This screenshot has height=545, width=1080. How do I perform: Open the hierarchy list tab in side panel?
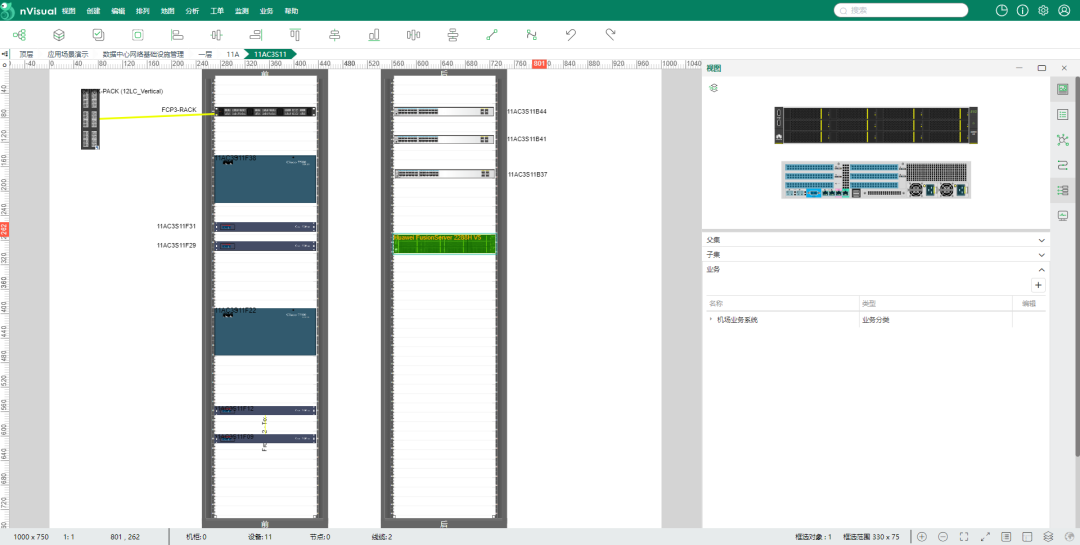click(x=1063, y=190)
